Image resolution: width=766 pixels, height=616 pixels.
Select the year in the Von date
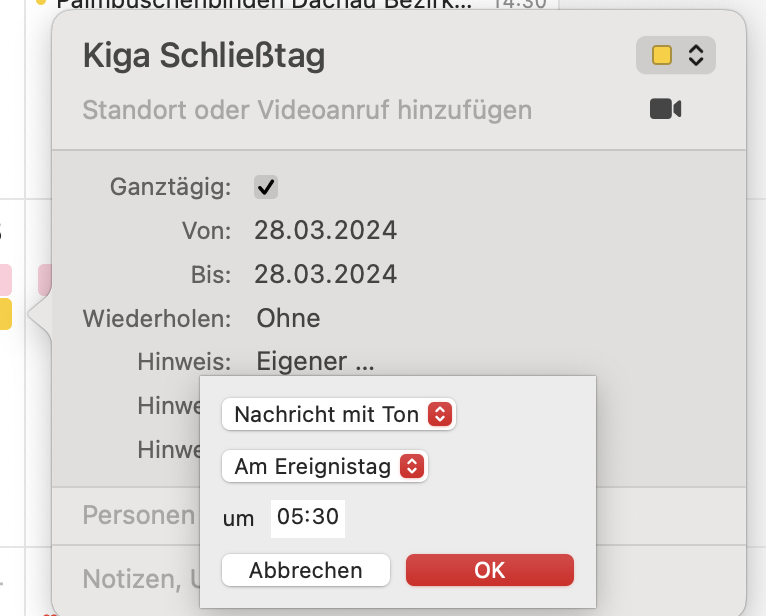point(365,231)
